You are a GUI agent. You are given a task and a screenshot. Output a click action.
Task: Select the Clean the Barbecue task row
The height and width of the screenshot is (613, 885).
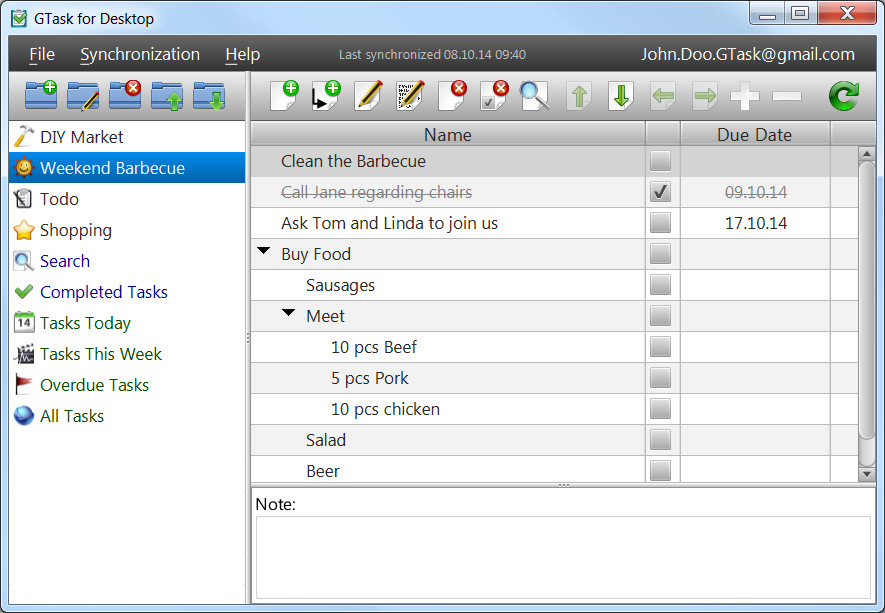(x=554, y=161)
